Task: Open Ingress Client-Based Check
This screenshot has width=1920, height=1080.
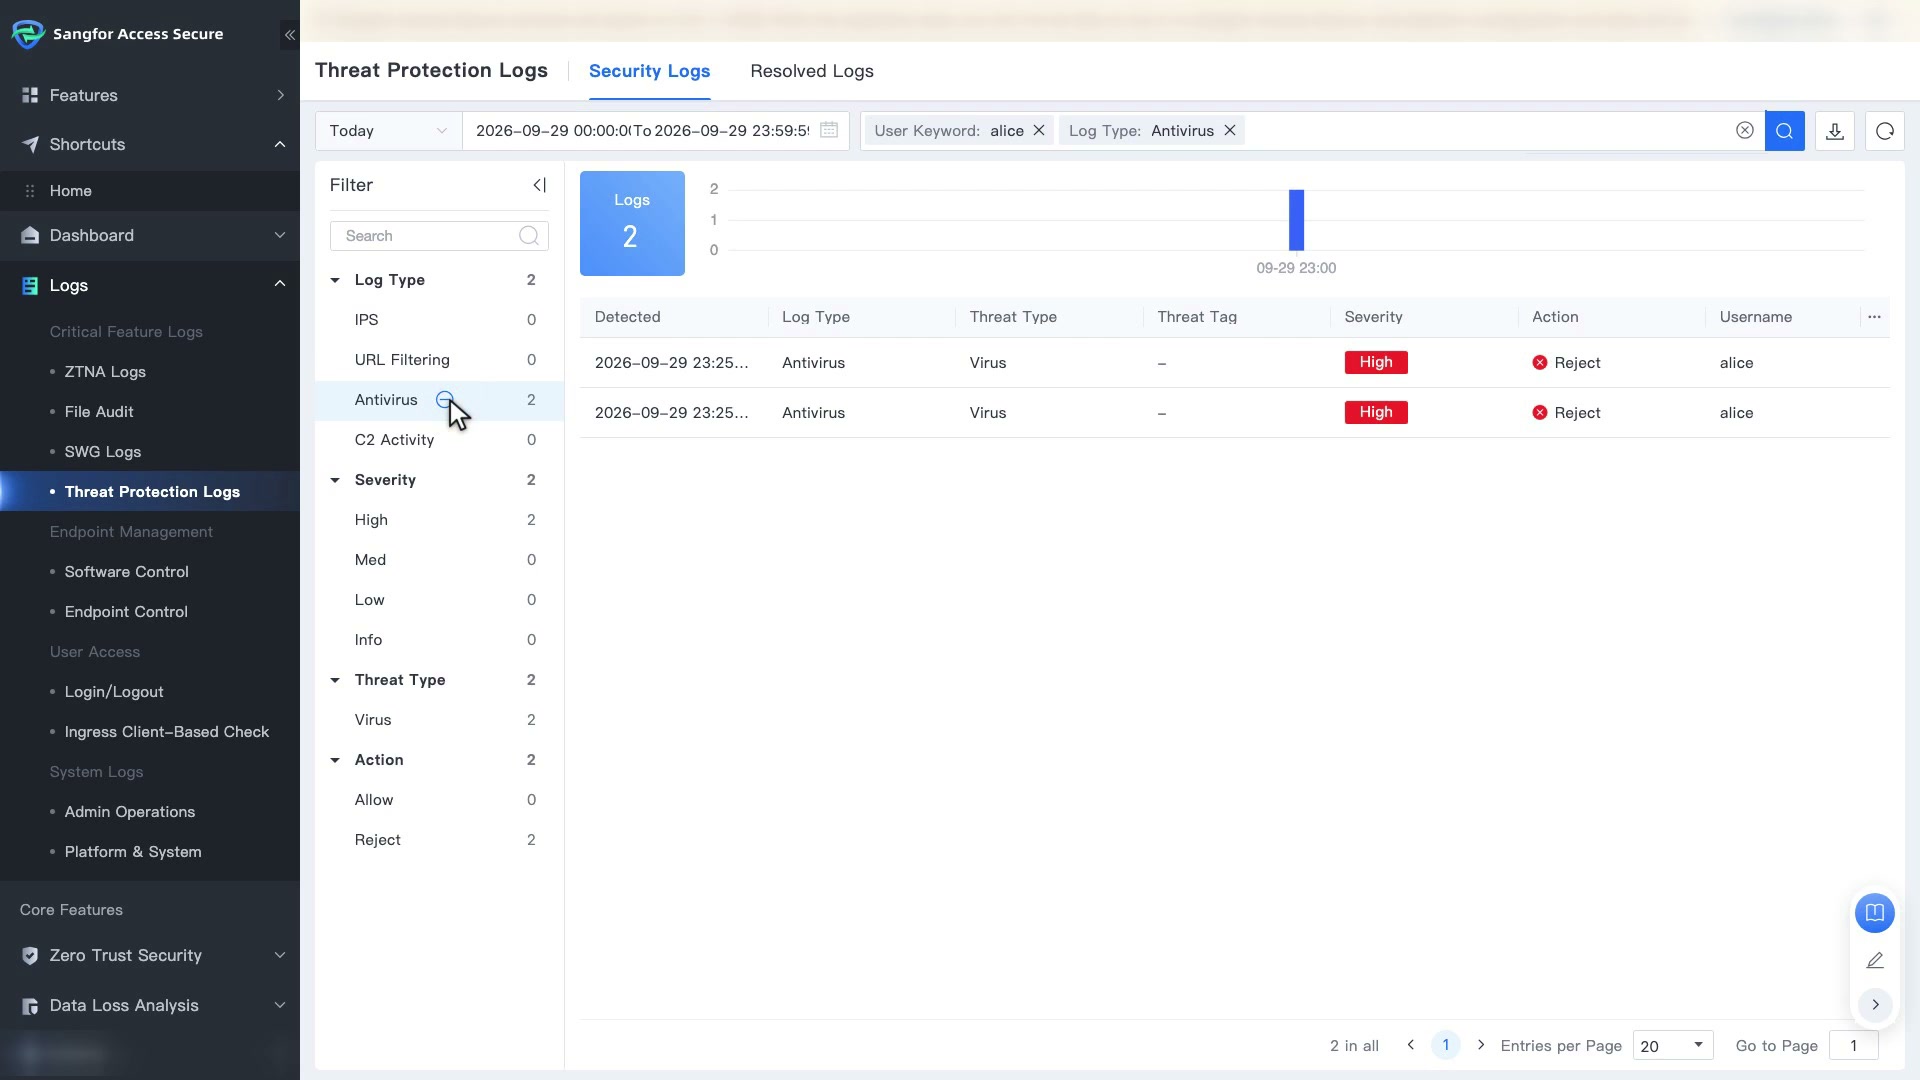Action: coord(167,731)
